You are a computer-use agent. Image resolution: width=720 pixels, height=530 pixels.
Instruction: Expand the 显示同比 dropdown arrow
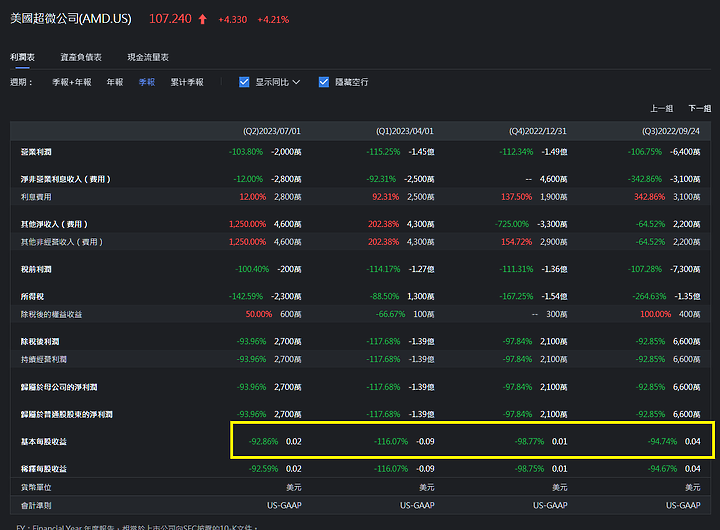click(296, 82)
